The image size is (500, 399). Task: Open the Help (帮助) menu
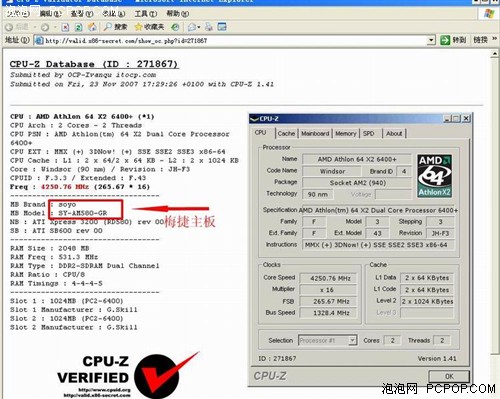pyautogui.click(x=177, y=14)
